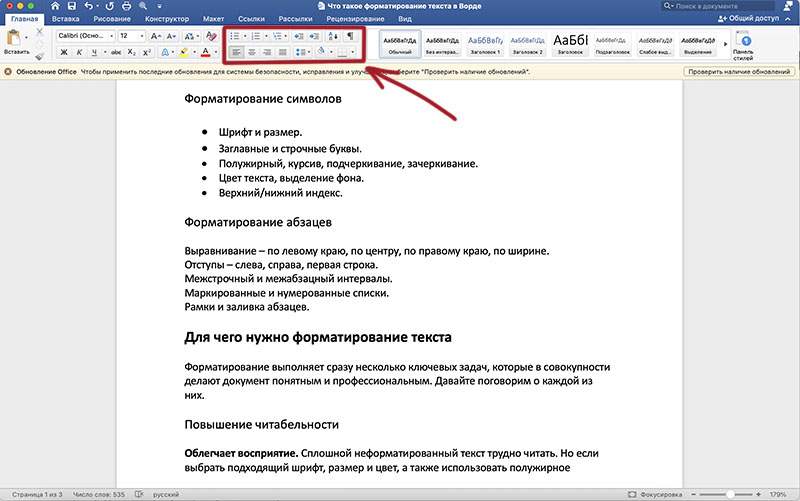Open the Home icon in title bar
This screenshot has width=800, height=501.
click(55, 6)
